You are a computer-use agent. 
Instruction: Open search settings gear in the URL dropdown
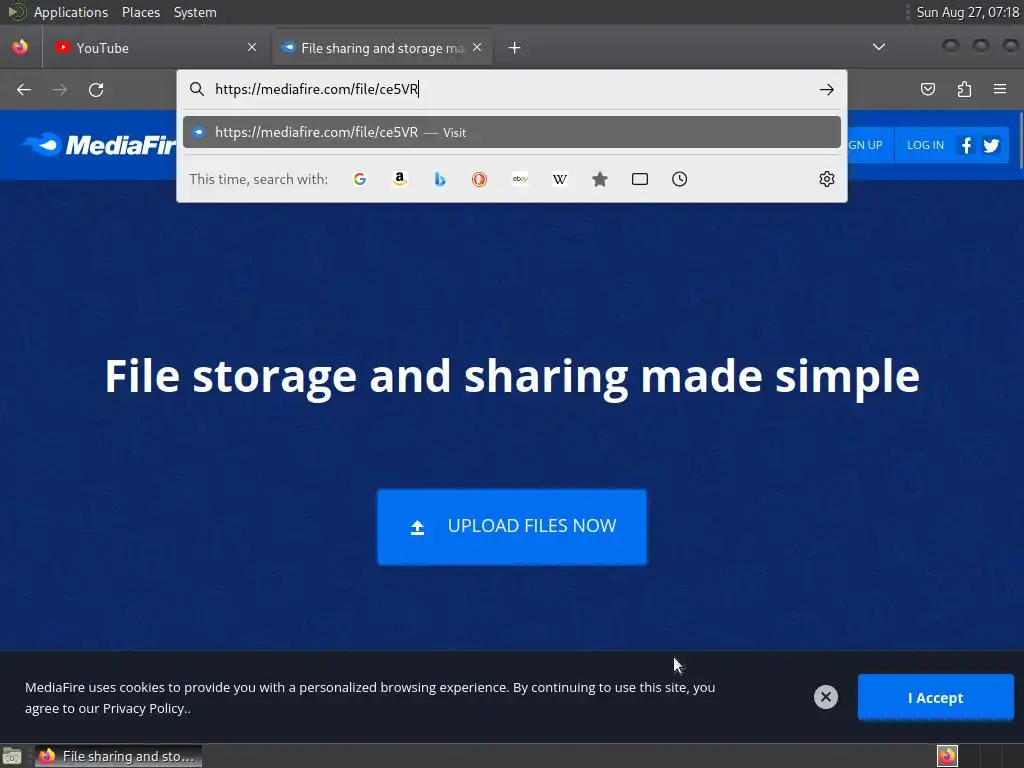[x=827, y=179]
